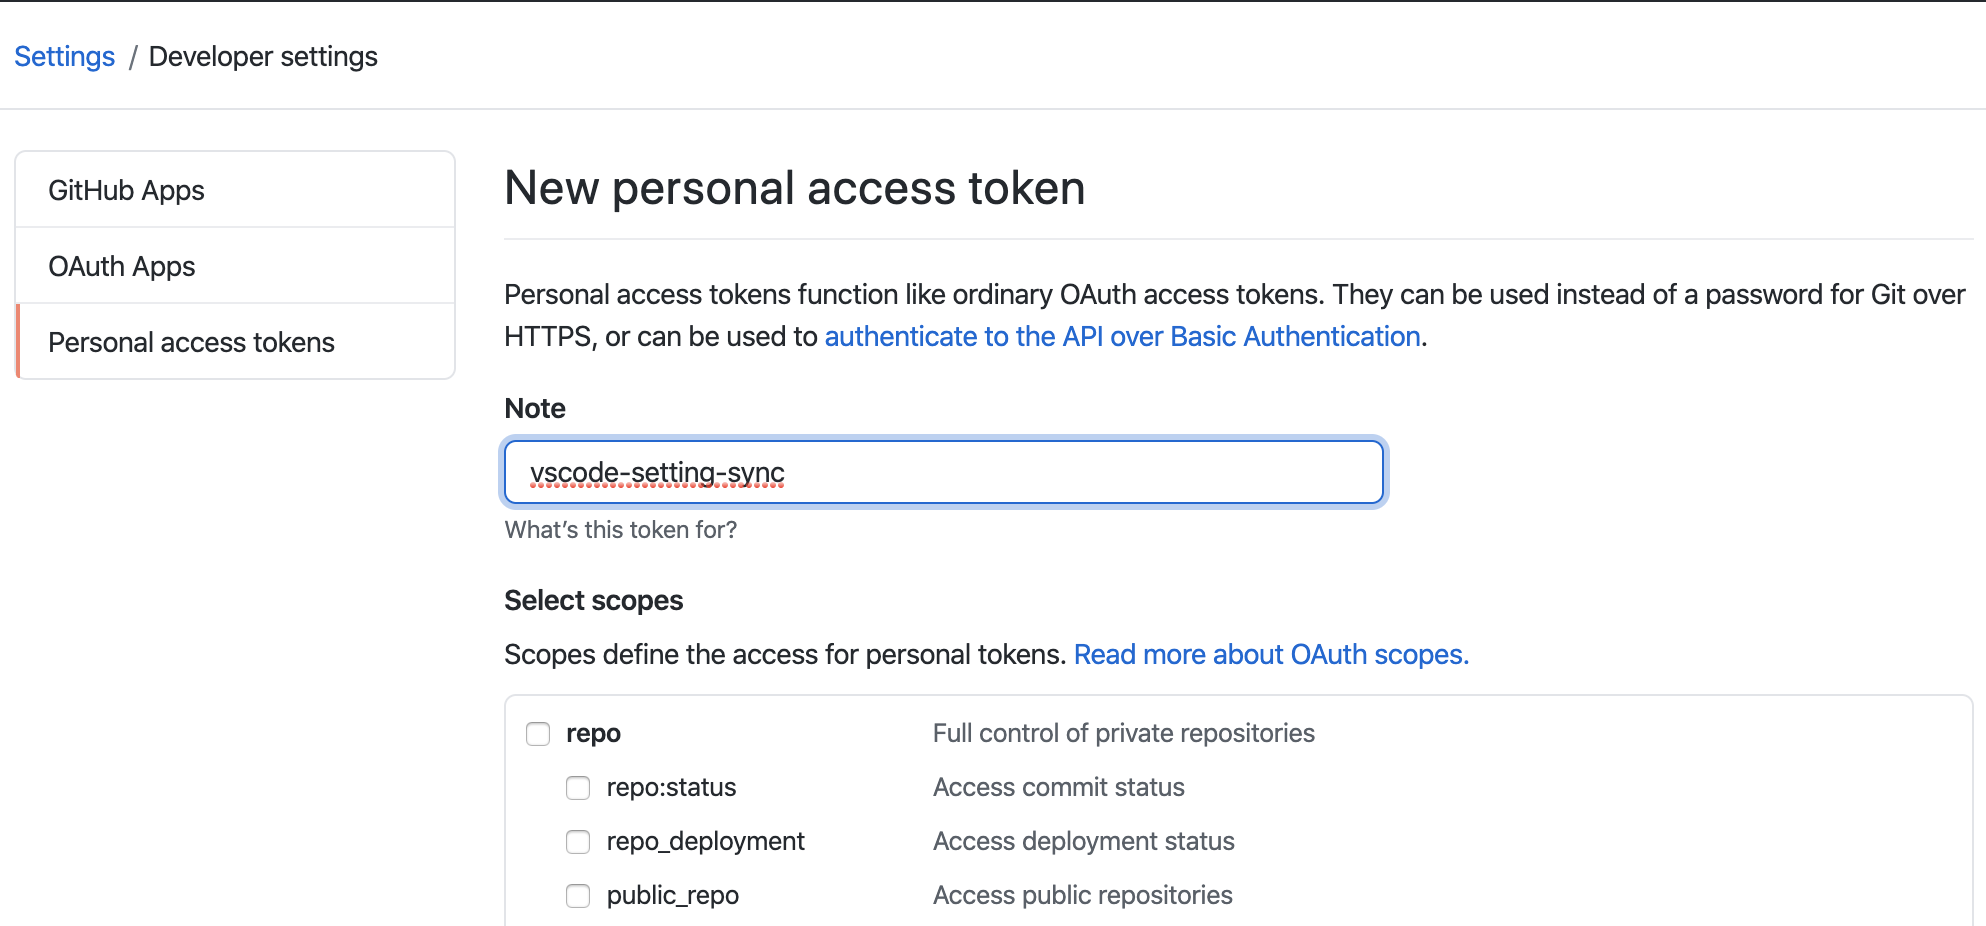Click the Settings breadcrumb link
1986x926 pixels.
pos(65,57)
